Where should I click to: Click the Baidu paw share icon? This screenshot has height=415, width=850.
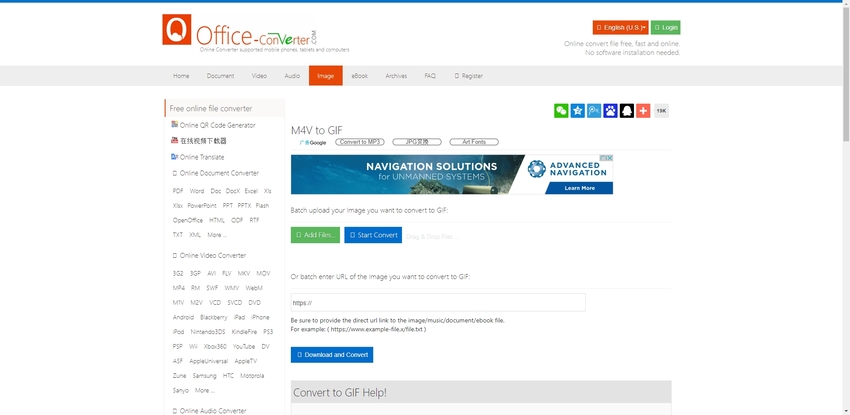(610, 111)
